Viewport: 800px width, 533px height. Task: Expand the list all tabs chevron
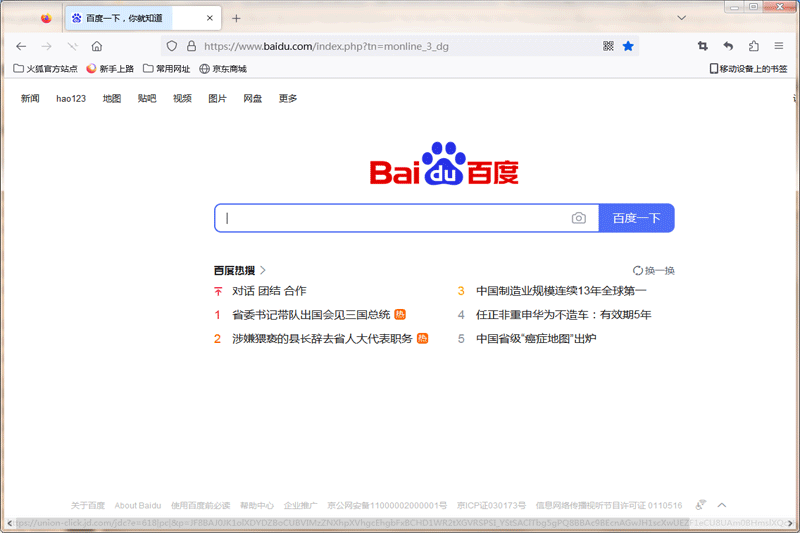pos(682,18)
